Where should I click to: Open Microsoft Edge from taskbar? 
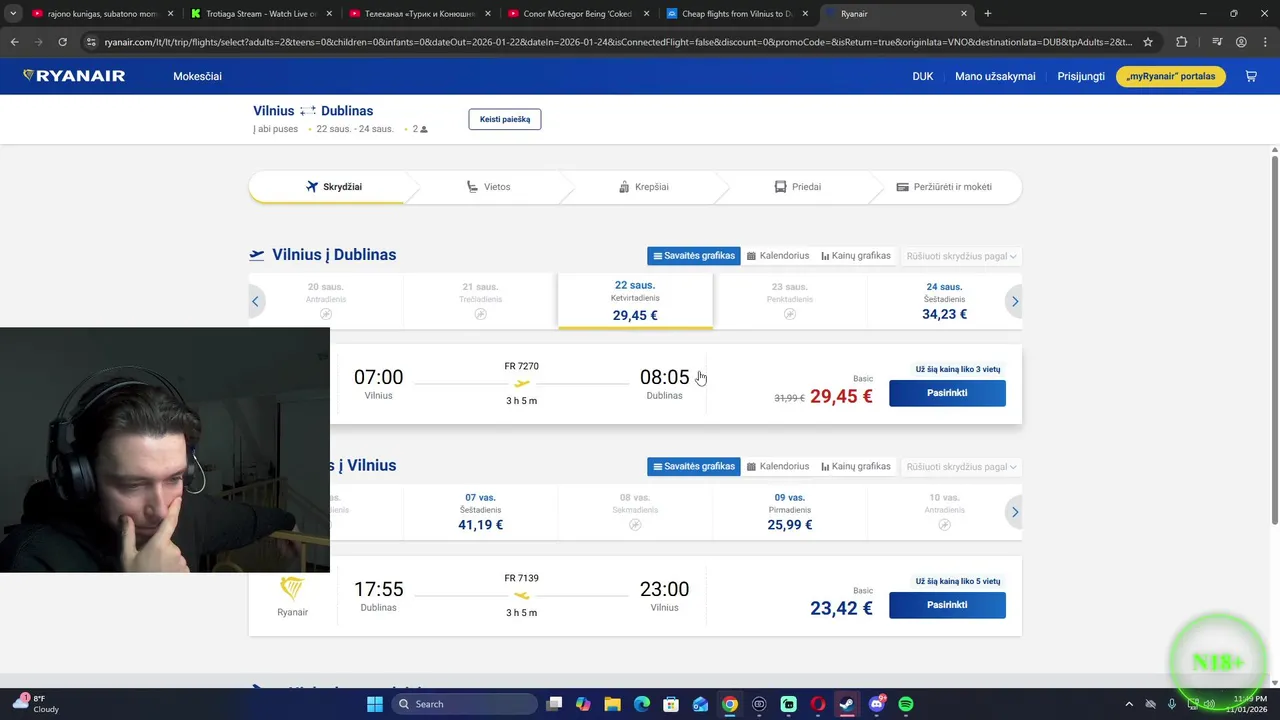point(642,704)
